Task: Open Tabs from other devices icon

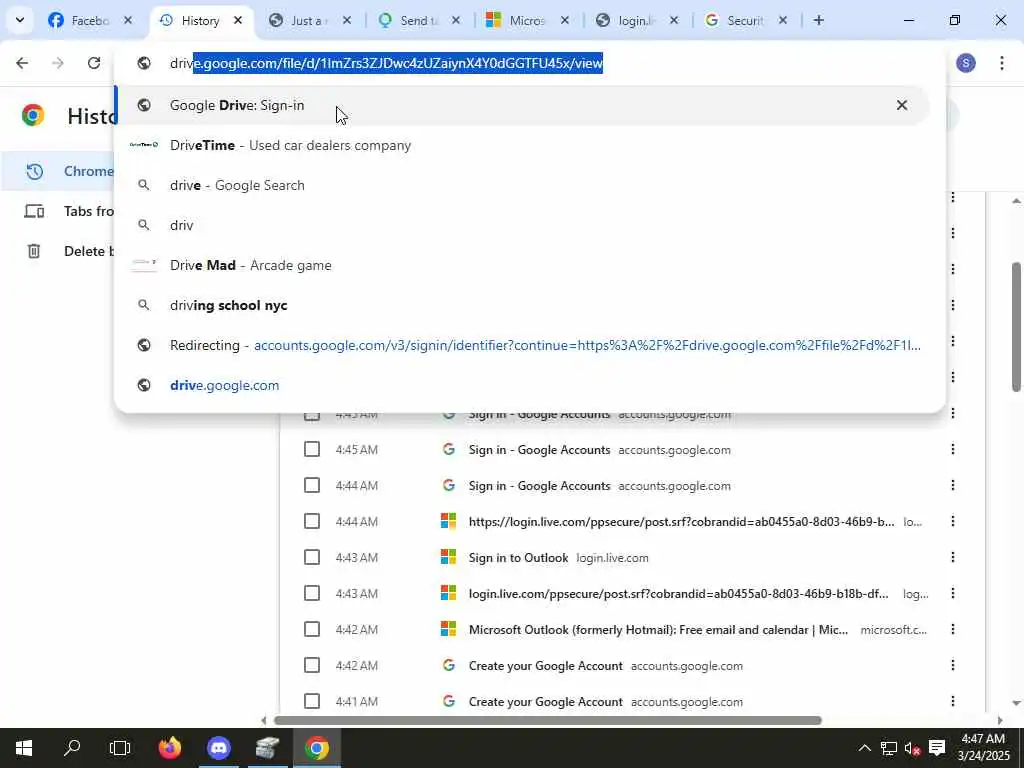Action: coord(34,211)
